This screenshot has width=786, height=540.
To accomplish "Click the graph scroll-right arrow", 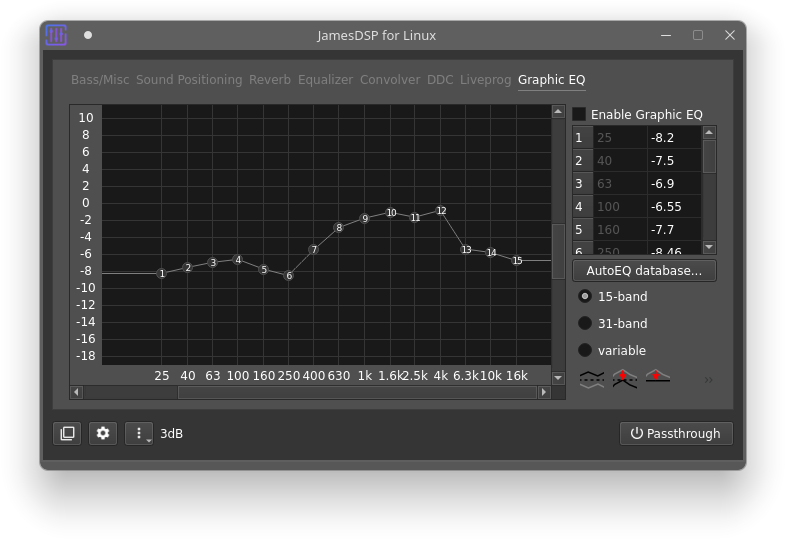I will click(544, 392).
